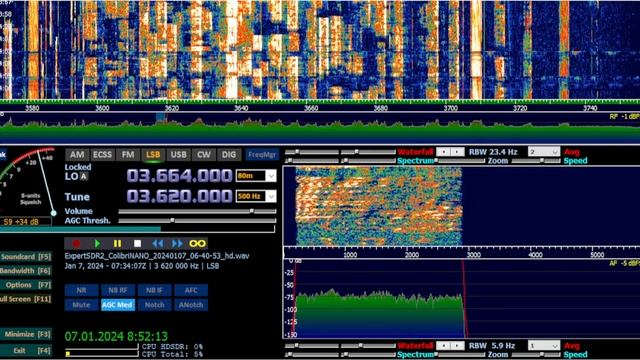Pause playback of the recording
The width and height of the screenshot is (640, 360).
117,244
